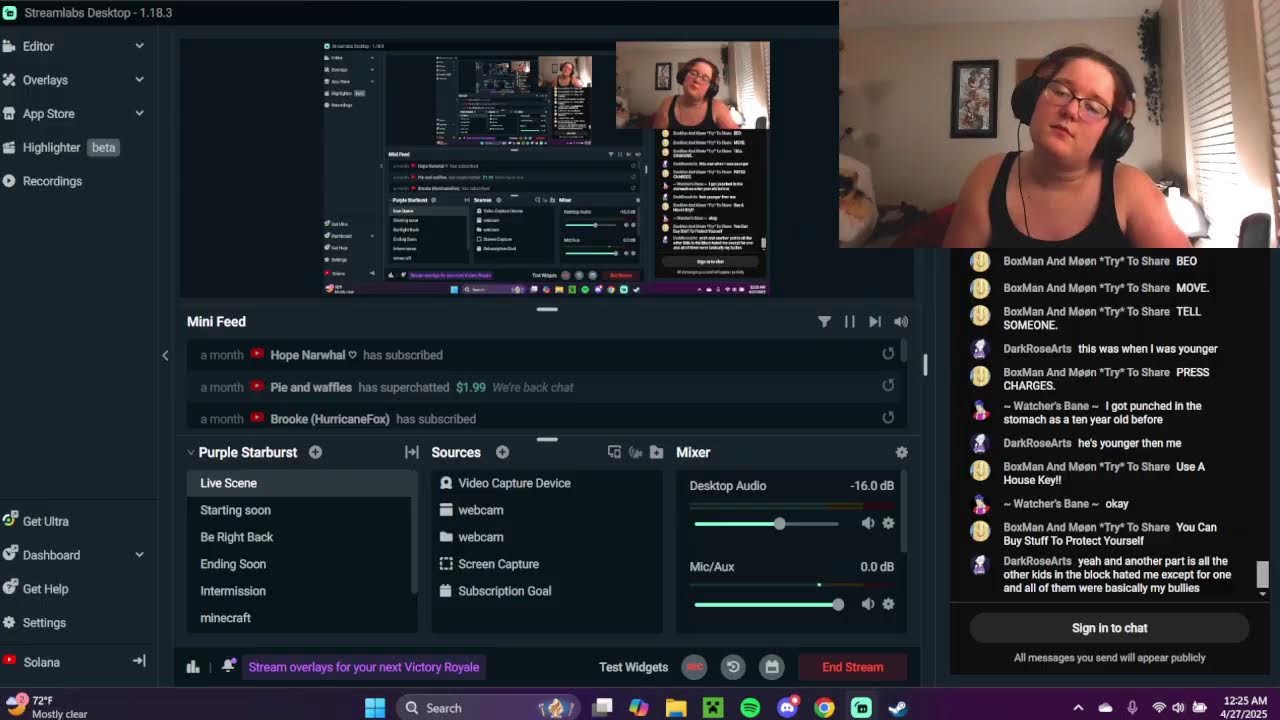Collapse the left panel arrow
This screenshot has width=1280, height=720.
point(165,355)
